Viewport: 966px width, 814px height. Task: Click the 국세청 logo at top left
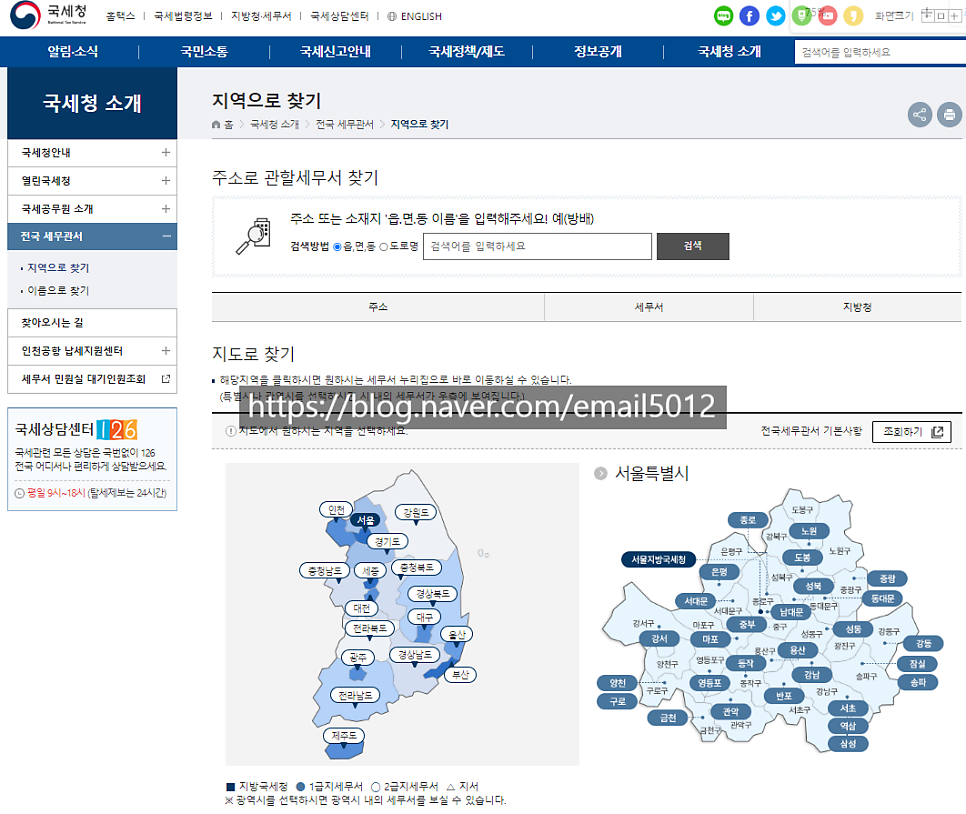(x=50, y=16)
